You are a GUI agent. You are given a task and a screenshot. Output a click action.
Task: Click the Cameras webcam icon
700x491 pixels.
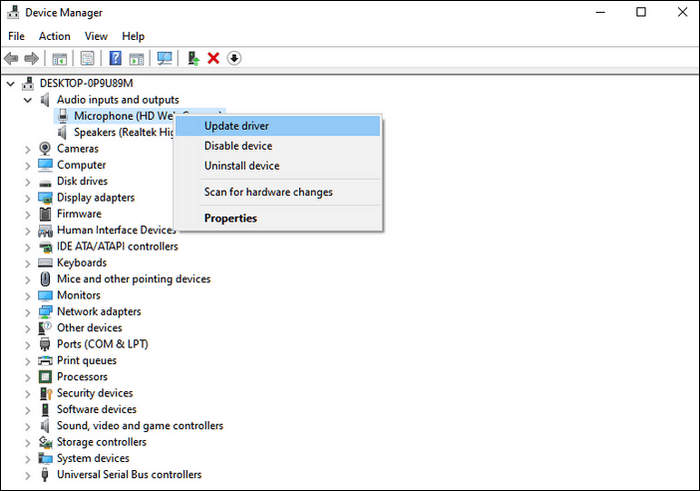tap(45, 148)
